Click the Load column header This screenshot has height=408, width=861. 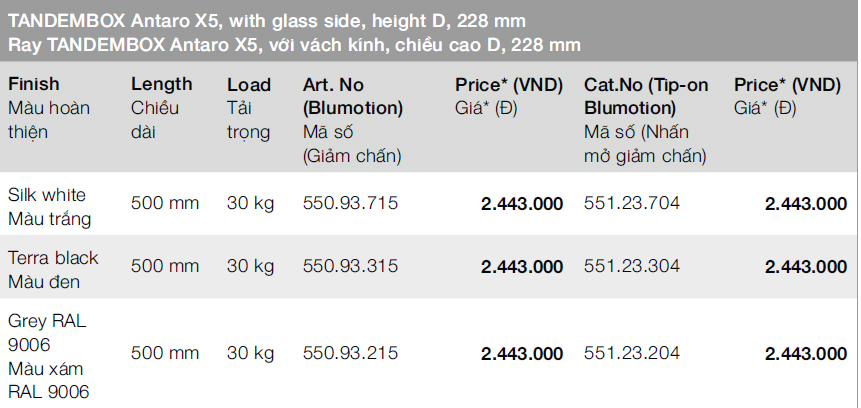point(248,84)
